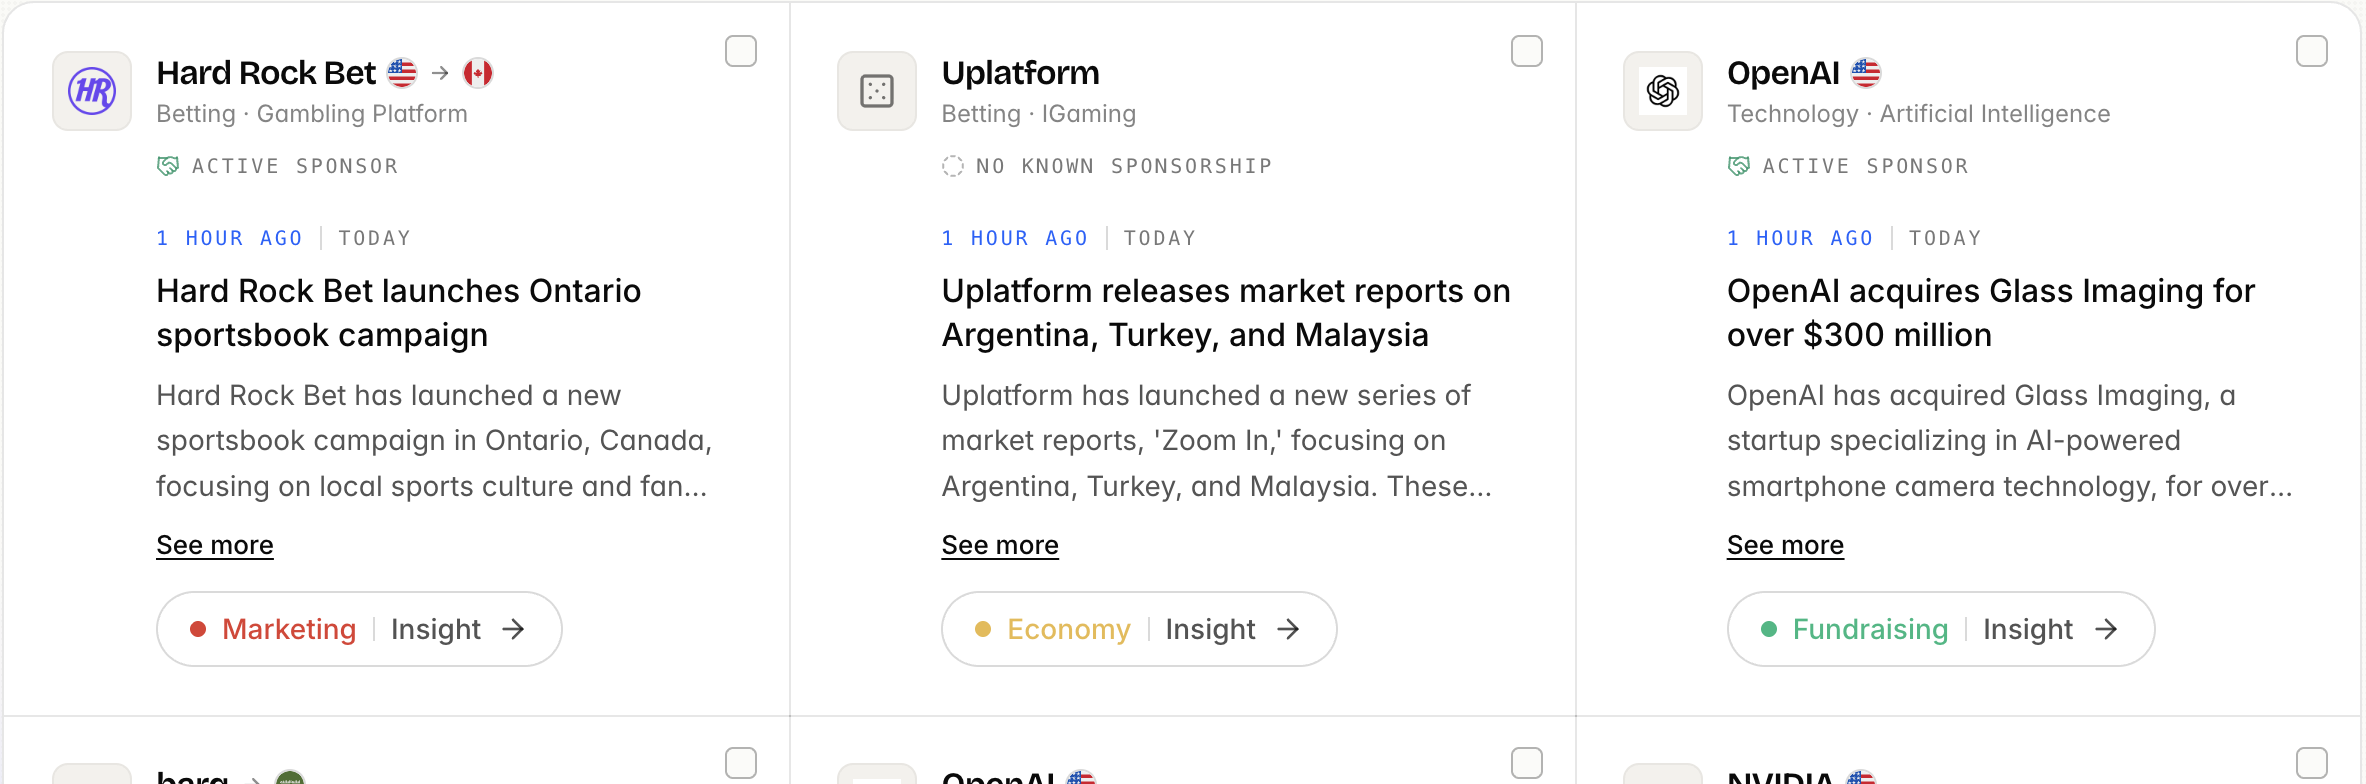Open the Fundraising Insight button
The width and height of the screenshot is (2366, 784).
coord(1941,629)
